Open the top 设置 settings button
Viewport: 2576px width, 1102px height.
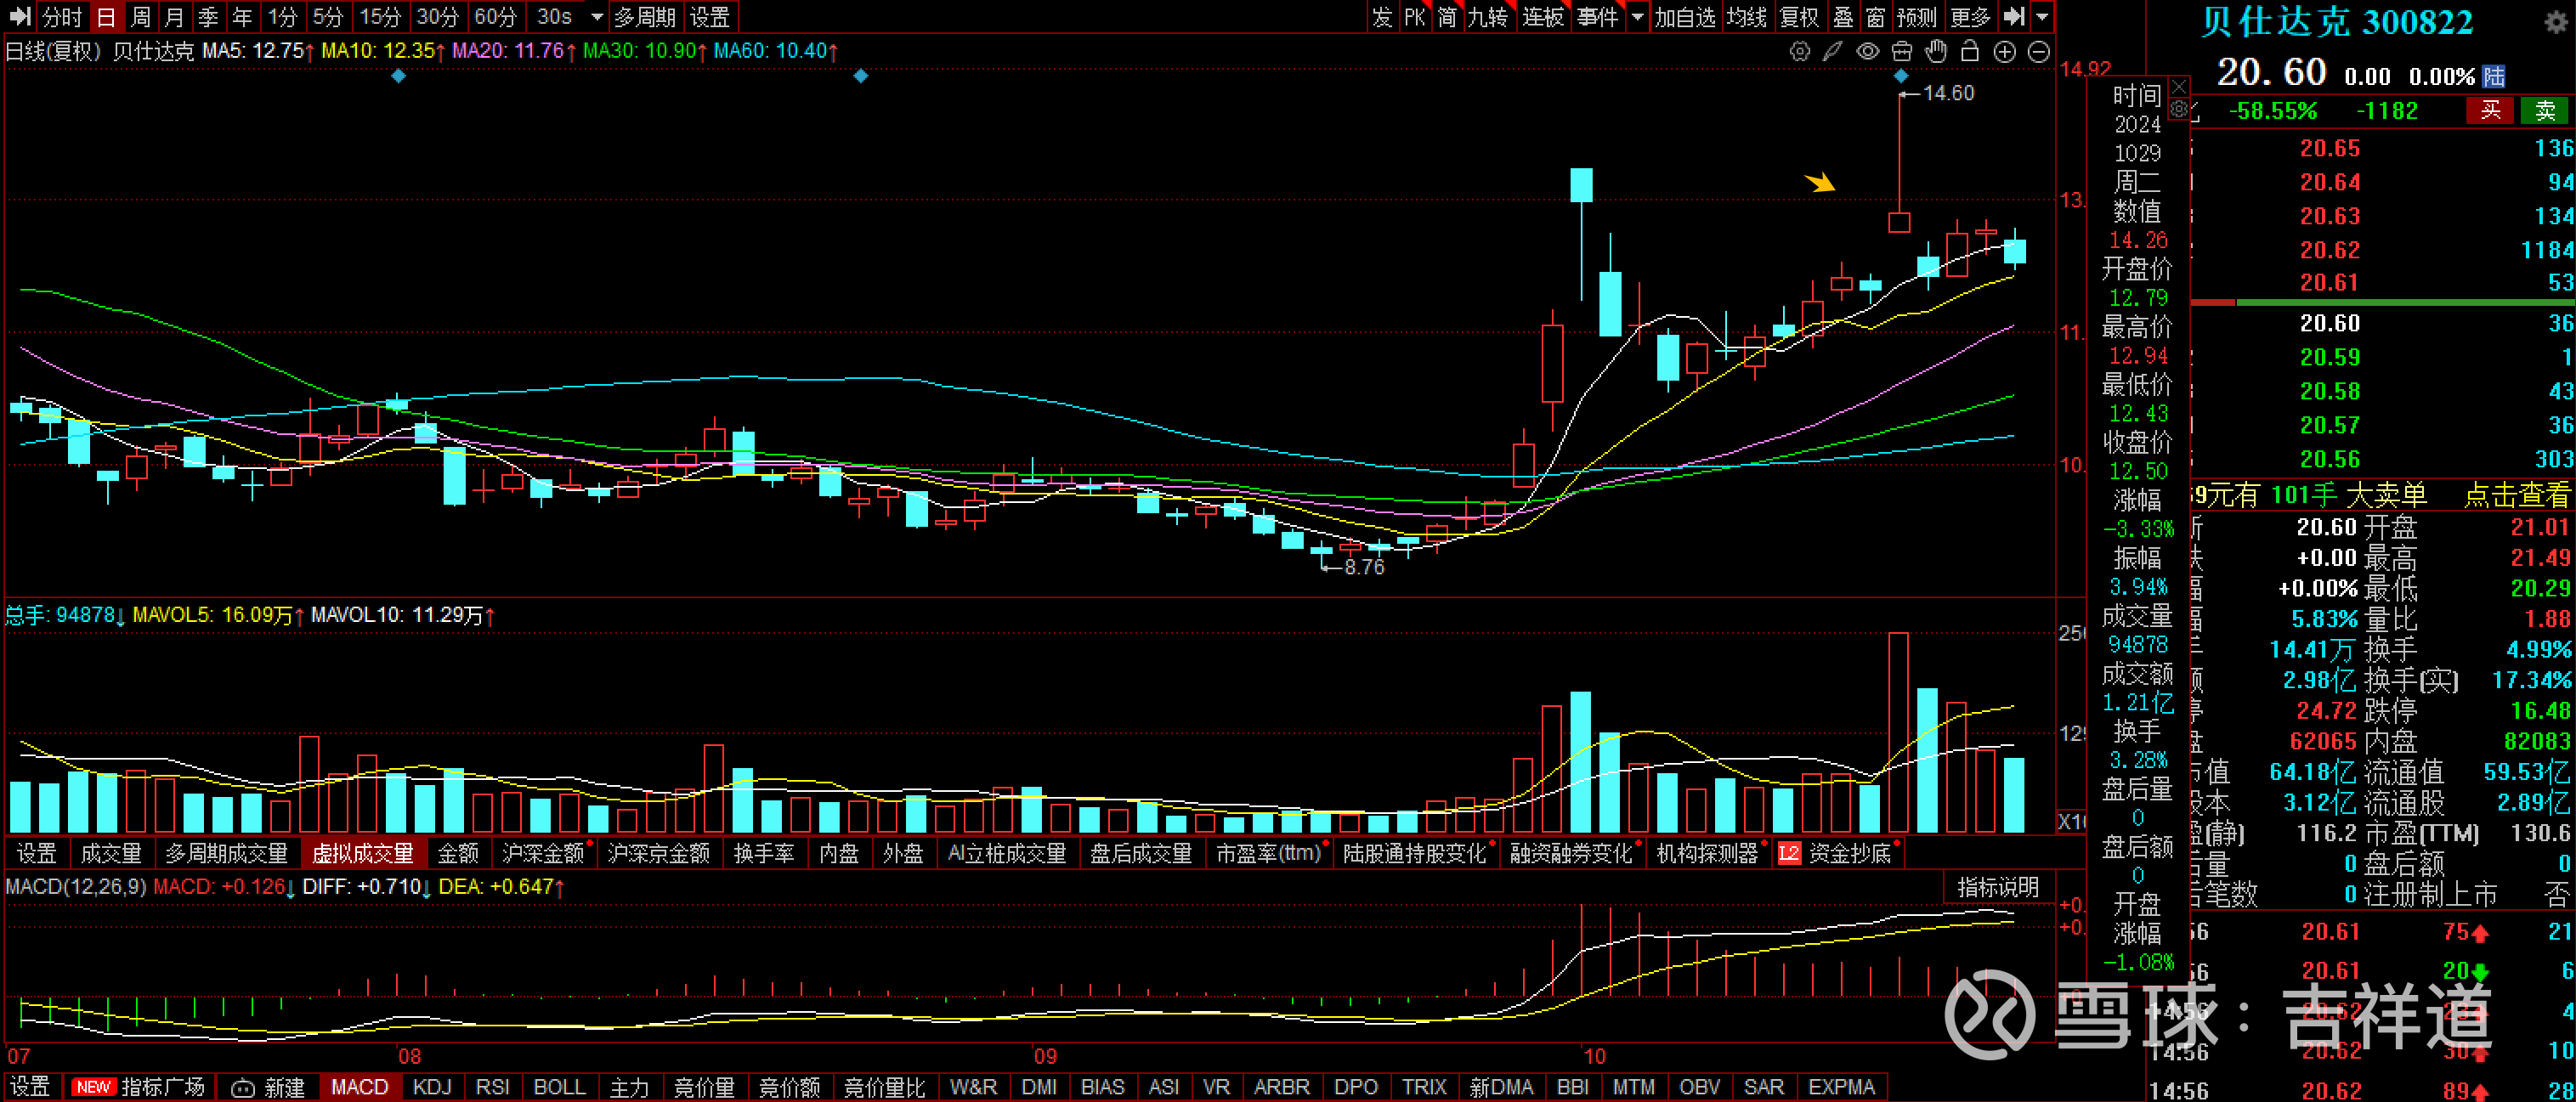709,17
